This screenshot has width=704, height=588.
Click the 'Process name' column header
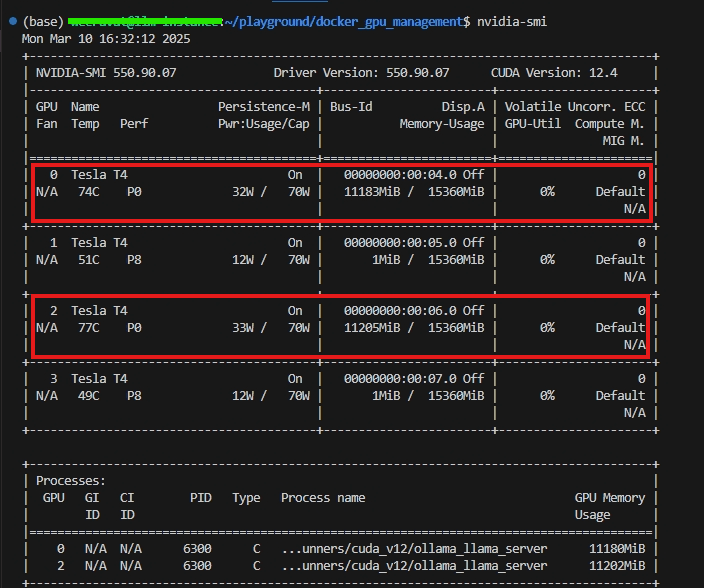[323, 498]
